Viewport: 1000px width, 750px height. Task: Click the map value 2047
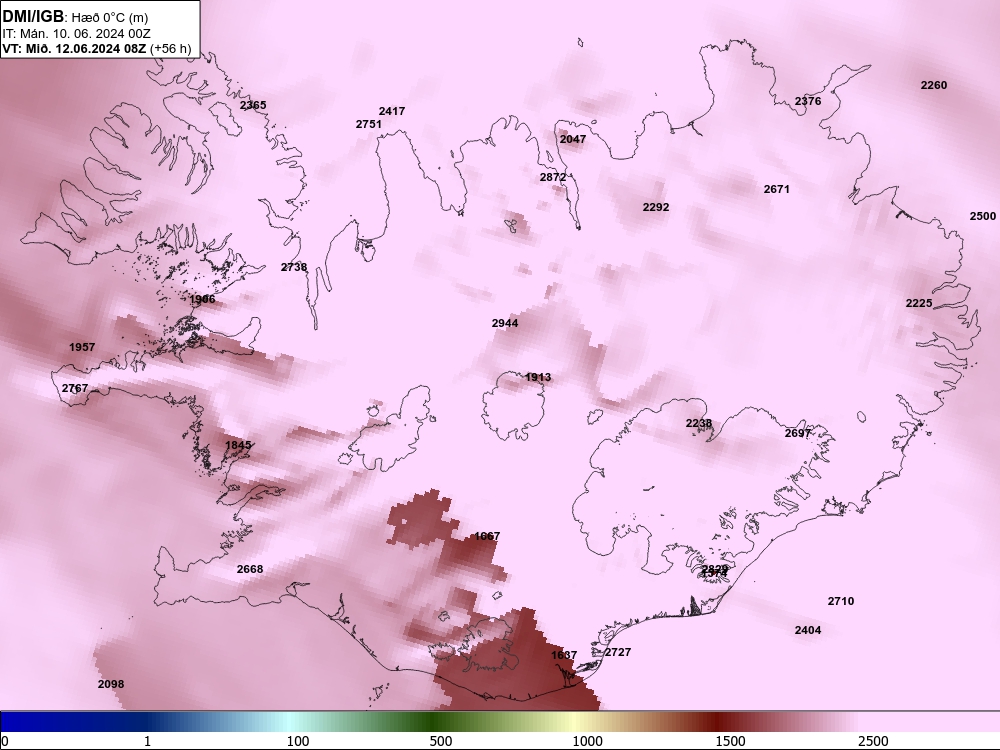click(573, 139)
